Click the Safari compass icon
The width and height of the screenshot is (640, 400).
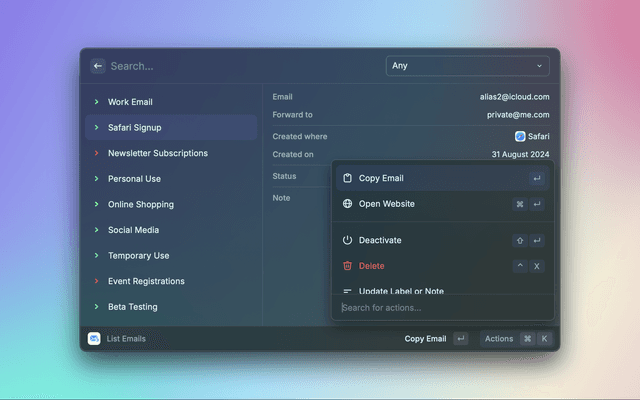click(x=520, y=136)
